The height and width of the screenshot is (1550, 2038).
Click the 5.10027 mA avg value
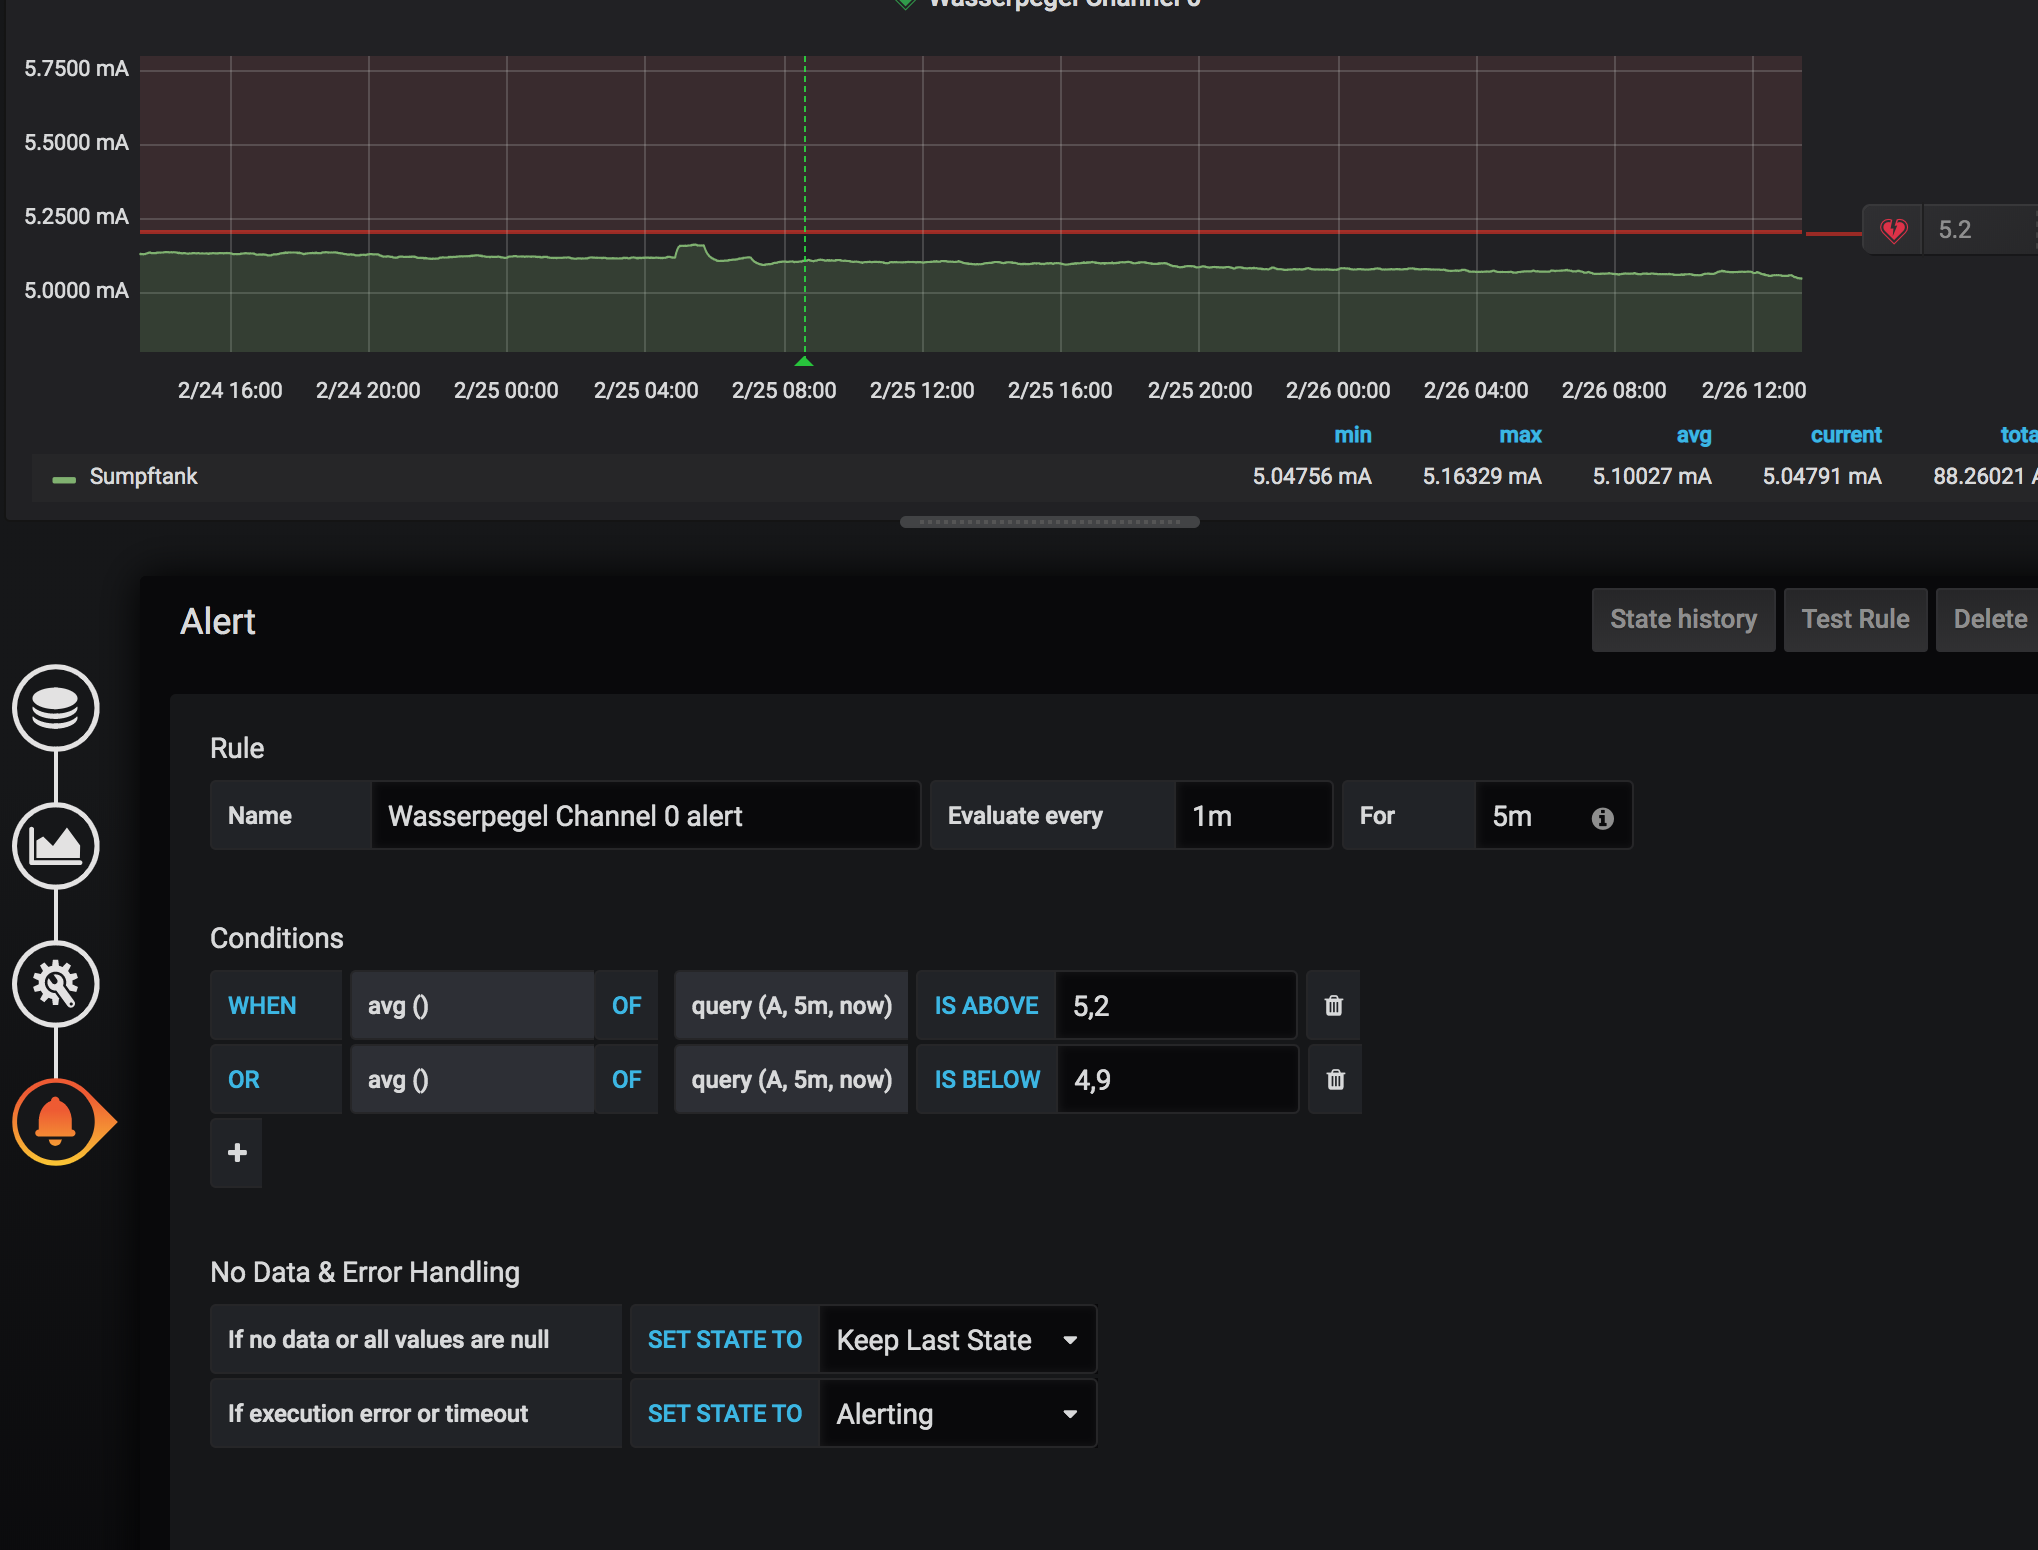click(x=1652, y=477)
